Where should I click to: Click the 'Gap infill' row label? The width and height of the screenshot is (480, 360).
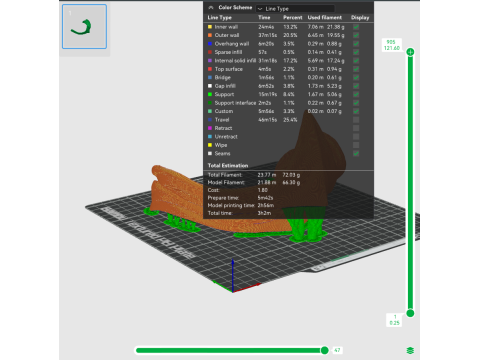225,86
